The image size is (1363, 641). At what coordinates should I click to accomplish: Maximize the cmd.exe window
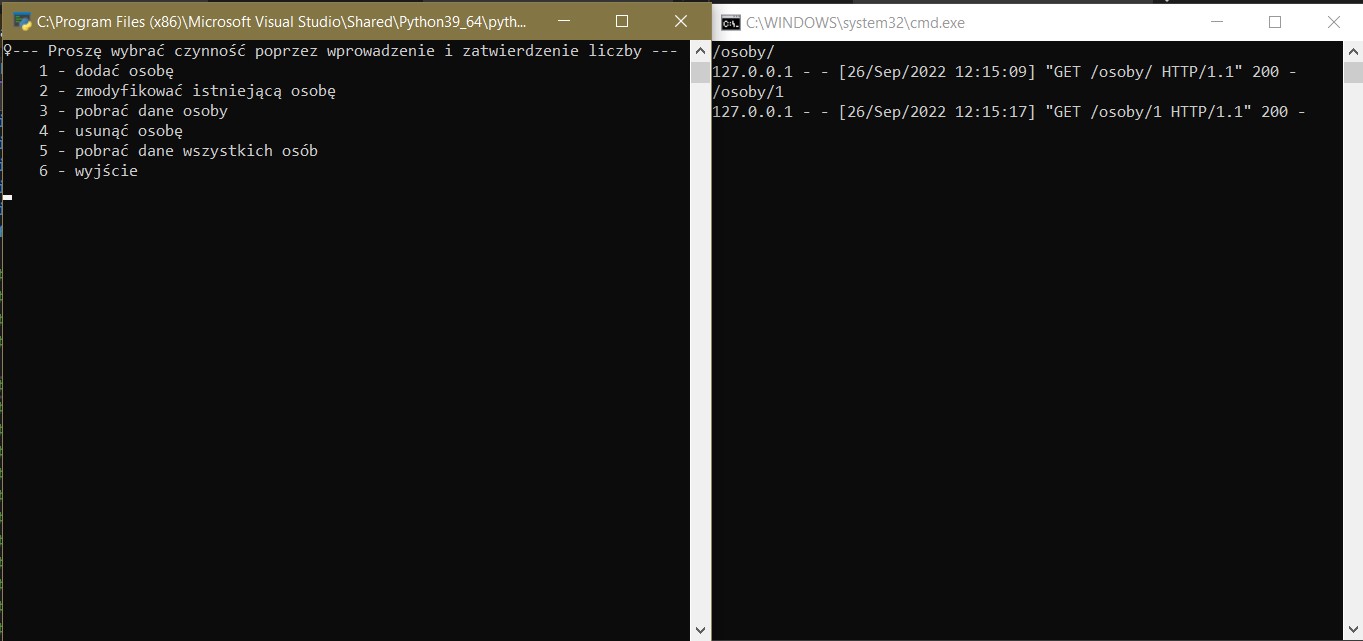tap(1275, 22)
